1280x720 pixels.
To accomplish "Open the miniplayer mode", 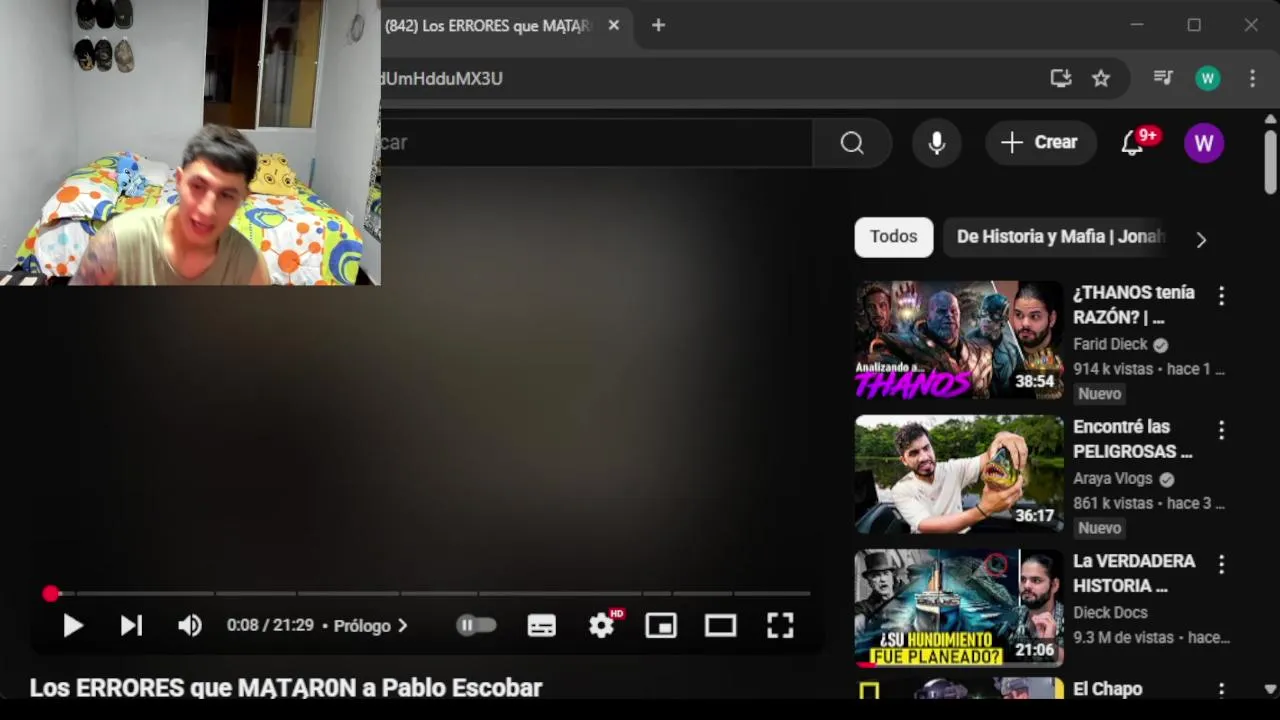I will coord(661,626).
